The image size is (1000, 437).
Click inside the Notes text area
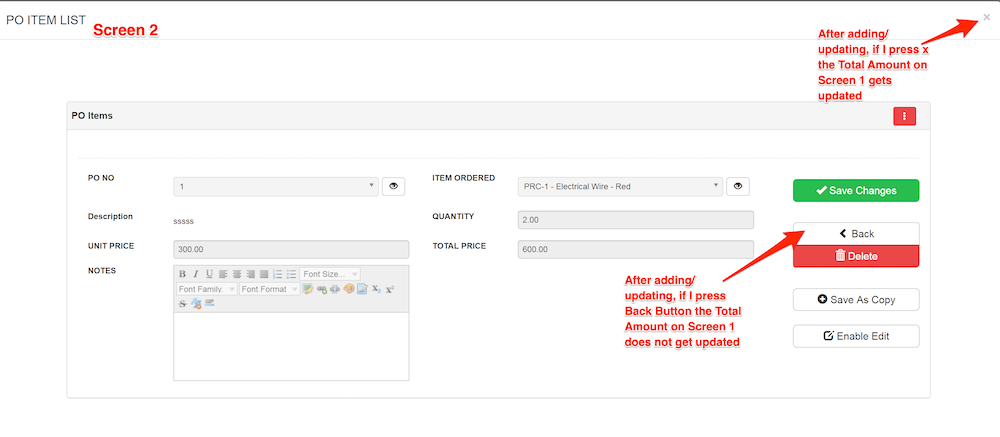point(291,346)
